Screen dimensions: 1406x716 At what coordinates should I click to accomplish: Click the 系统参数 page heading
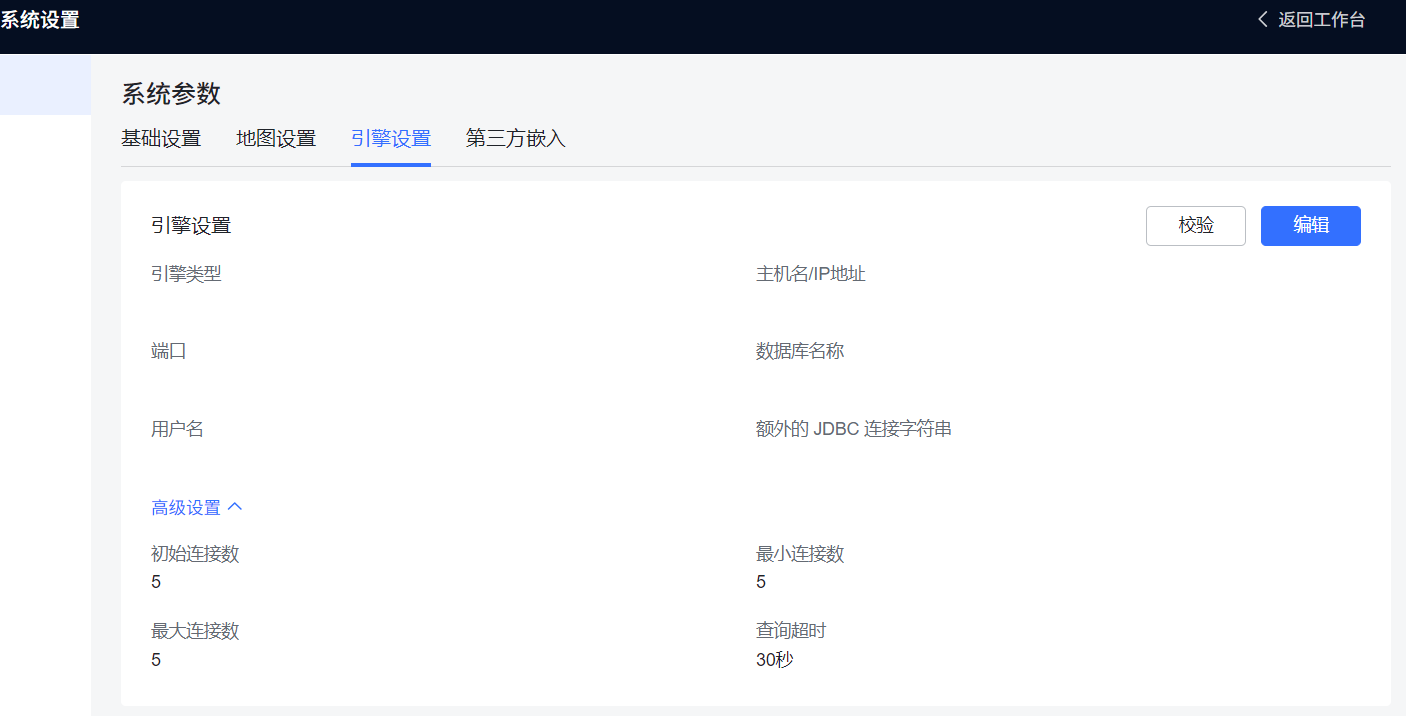(171, 94)
